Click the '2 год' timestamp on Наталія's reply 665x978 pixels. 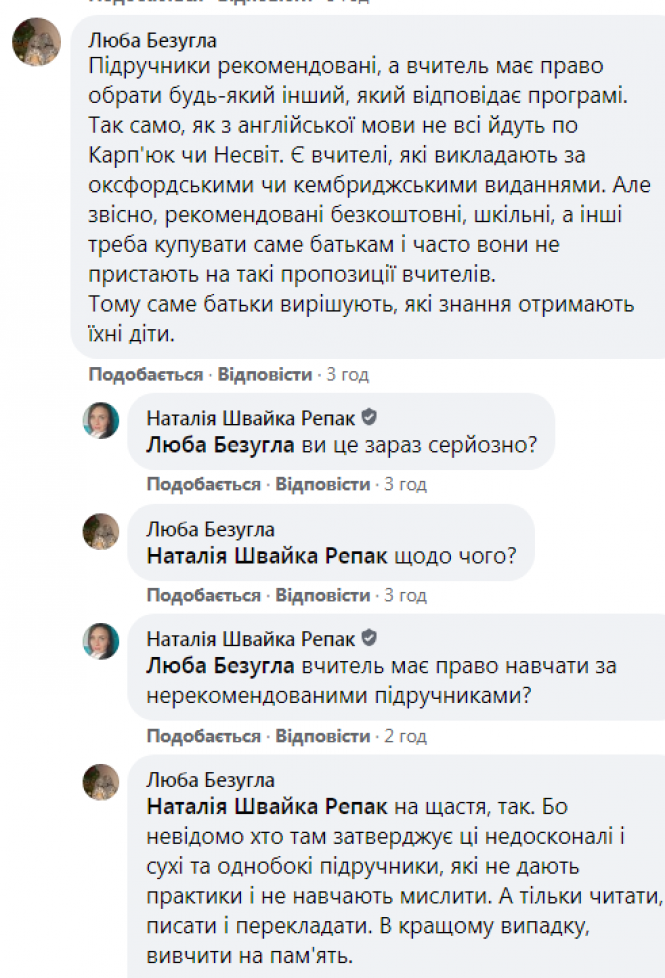pos(406,736)
